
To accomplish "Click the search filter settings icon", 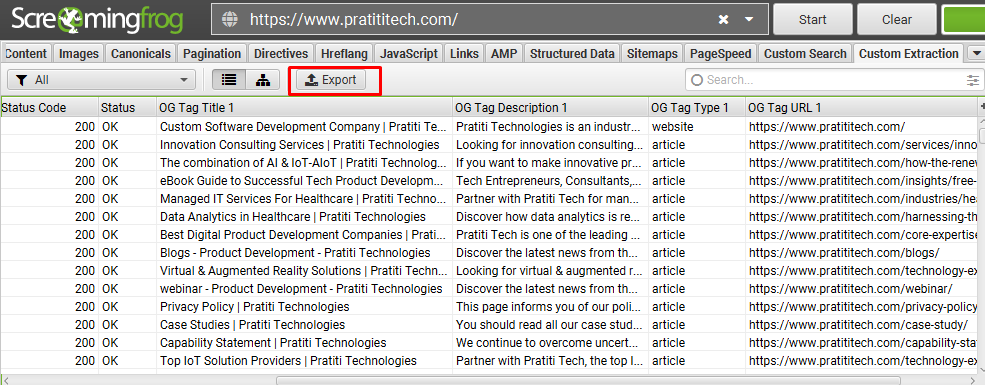I will [x=973, y=80].
